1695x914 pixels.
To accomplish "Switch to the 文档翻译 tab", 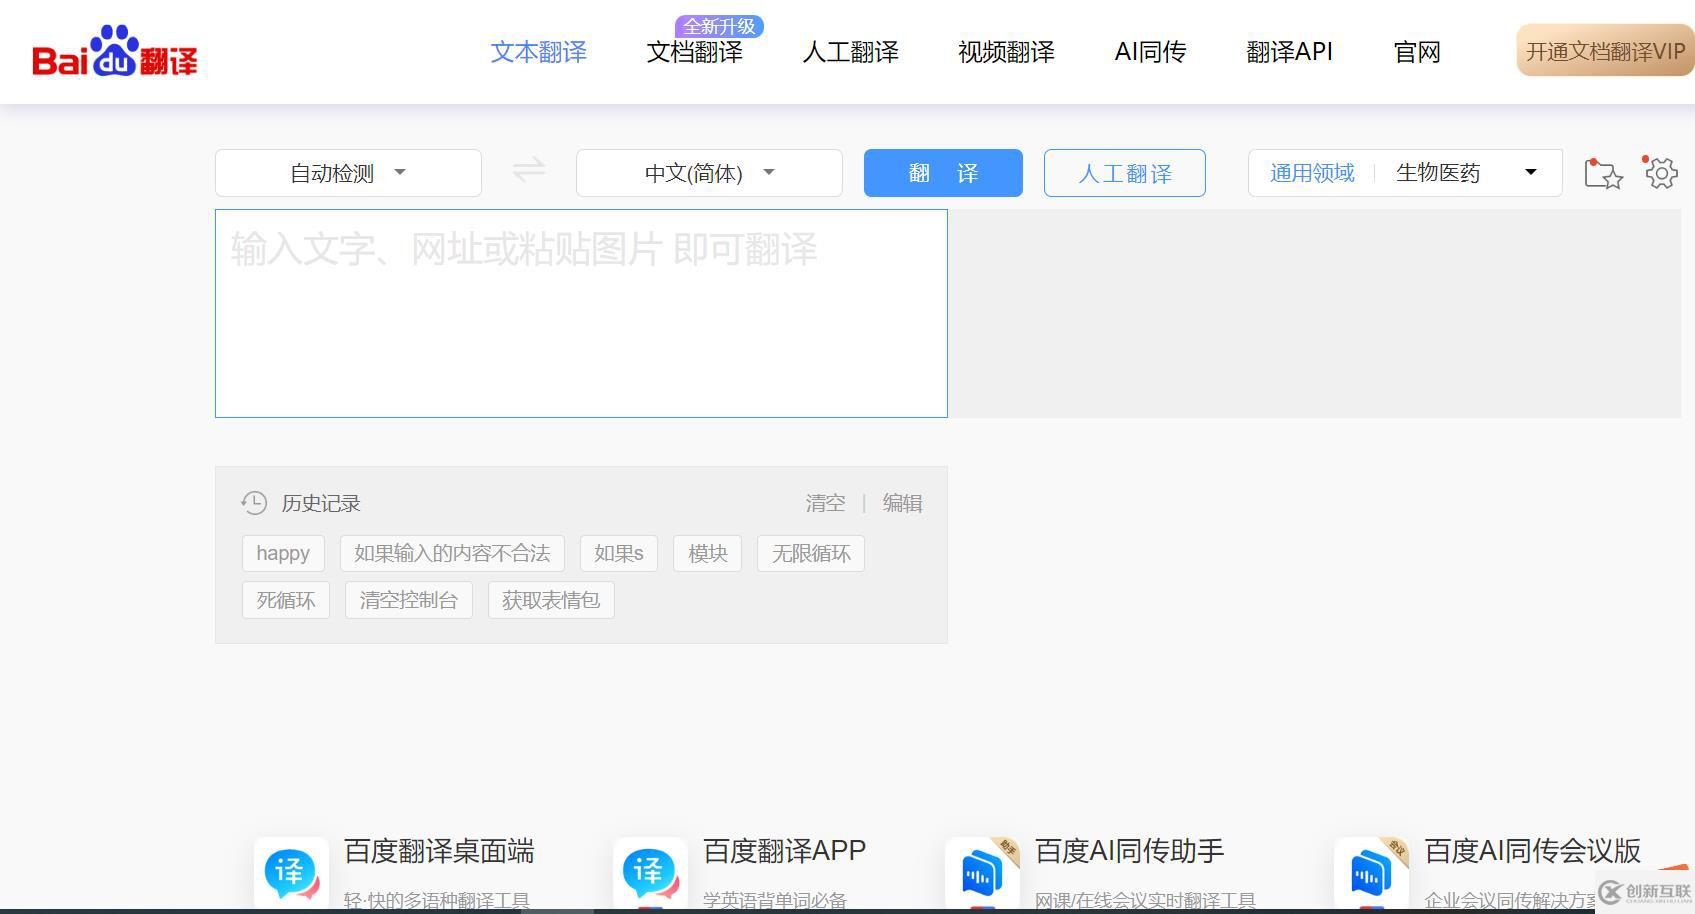I will click(695, 53).
